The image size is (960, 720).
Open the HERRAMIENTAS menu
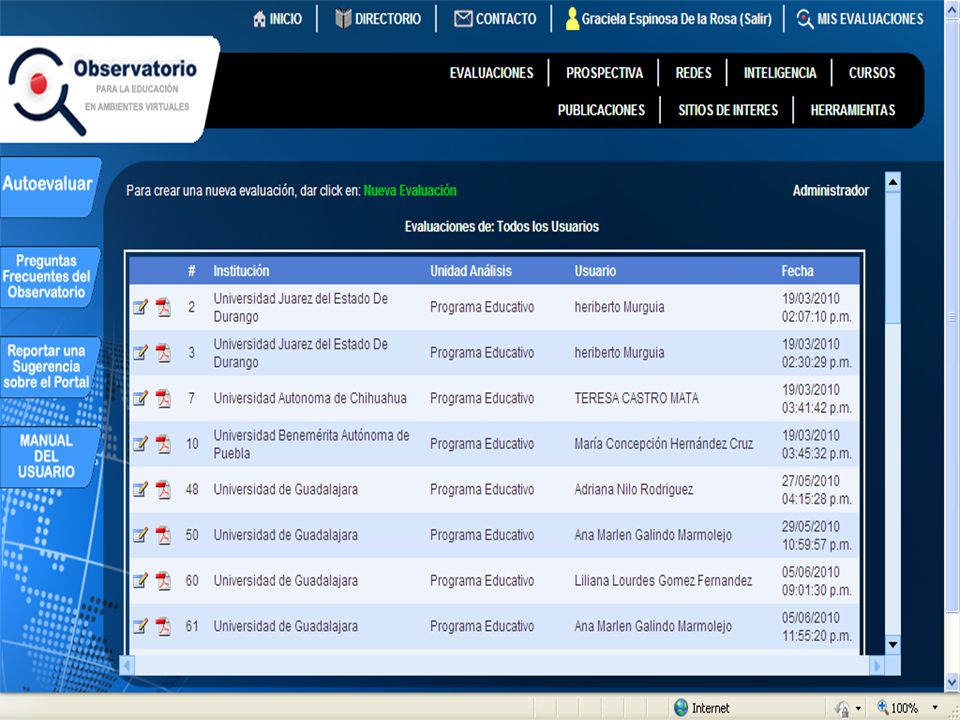click(x=853, y=110)
